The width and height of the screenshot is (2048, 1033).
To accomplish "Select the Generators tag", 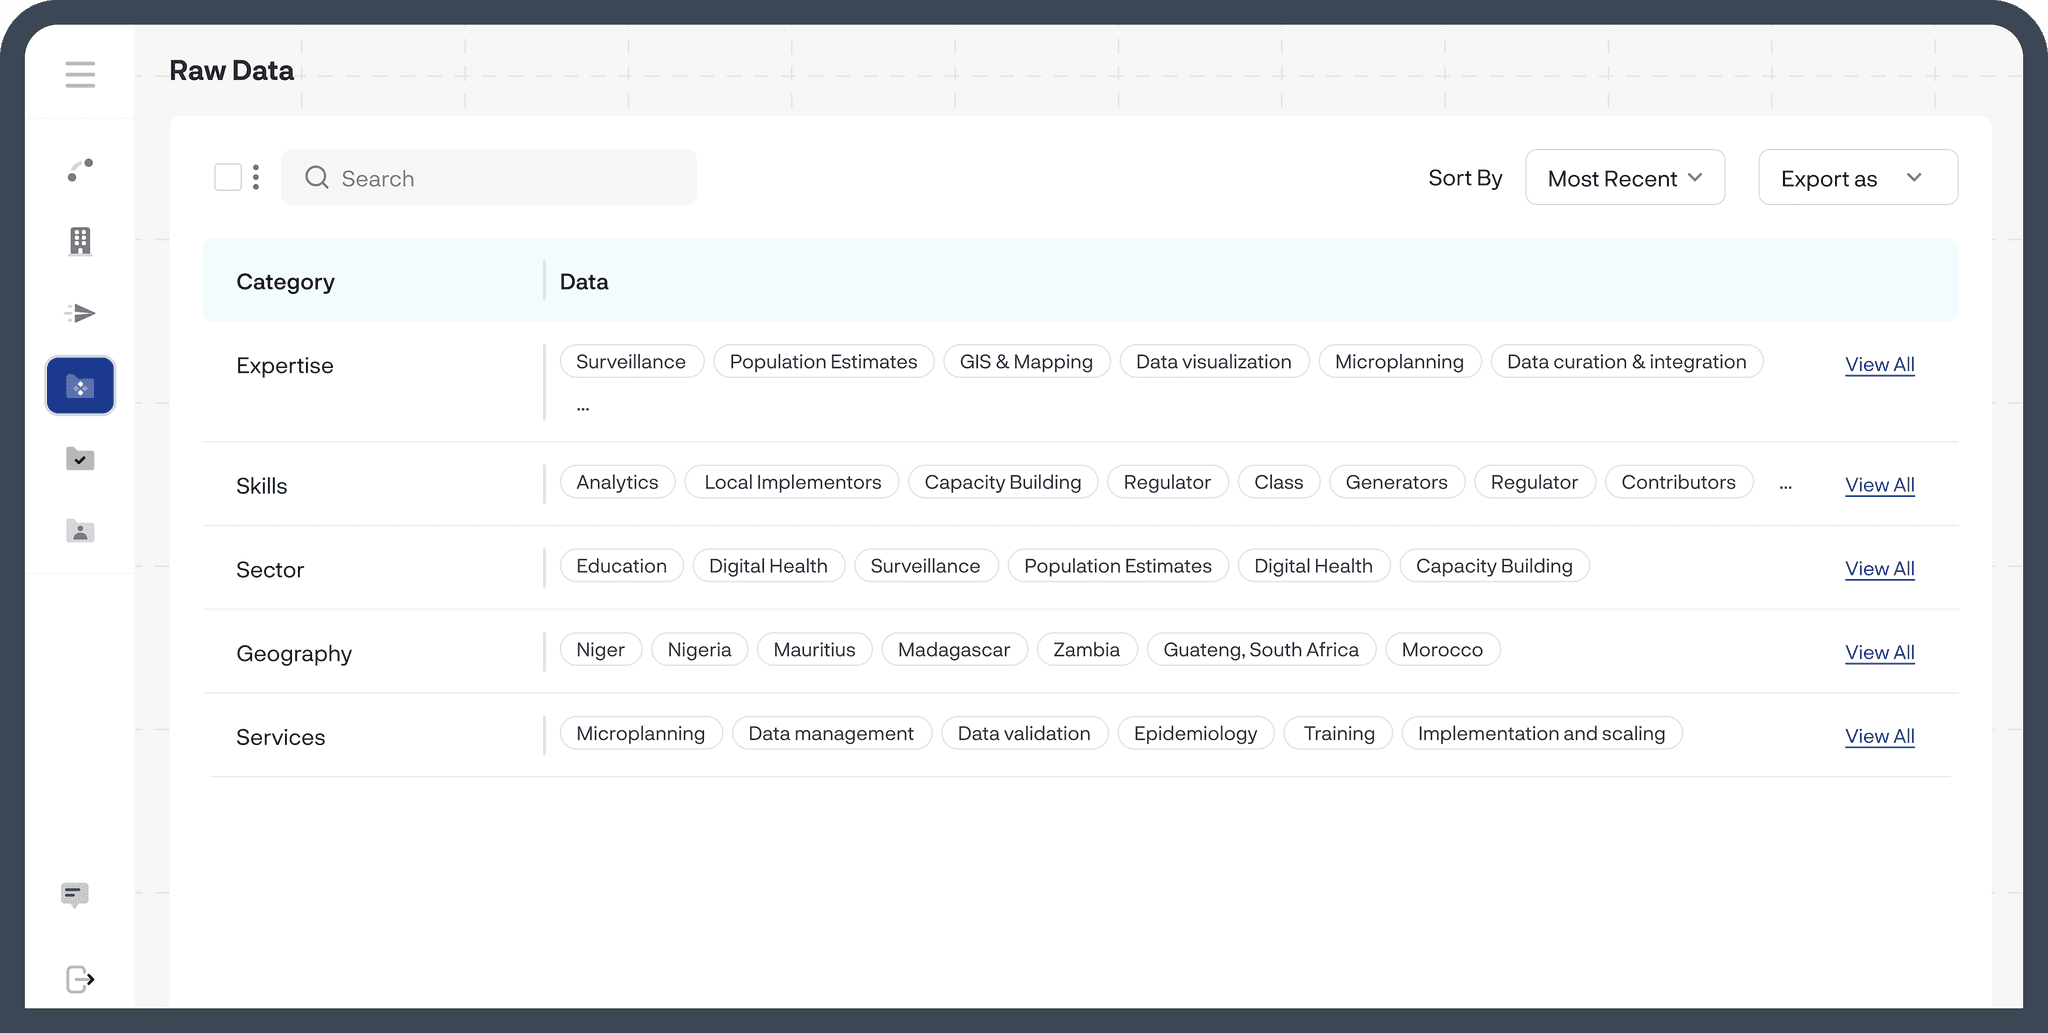I will click(x=1397, y=482).
